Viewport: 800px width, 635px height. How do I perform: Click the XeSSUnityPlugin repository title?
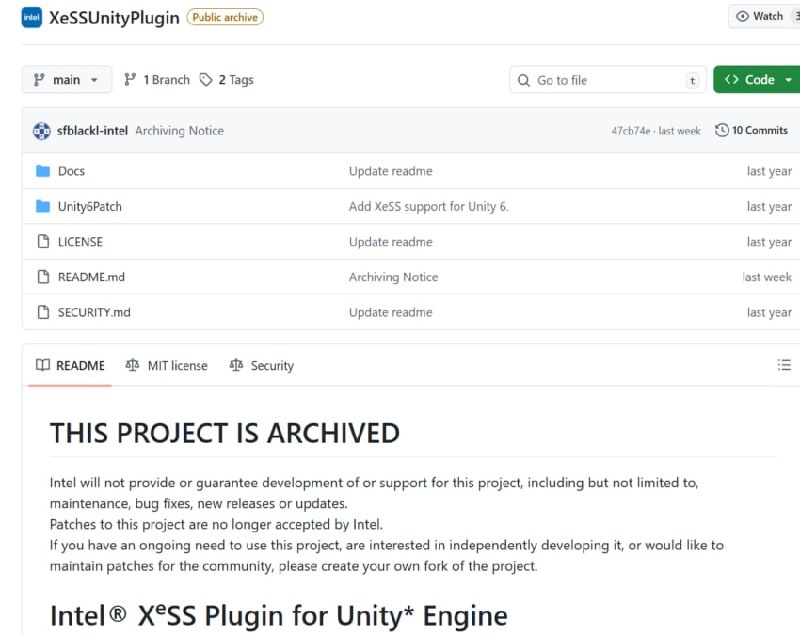click(x=114, y=17)
